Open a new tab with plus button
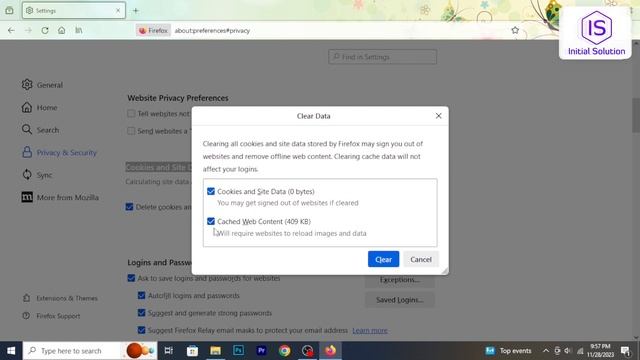This screenshot has height=360, width=640. click(136, 11)
